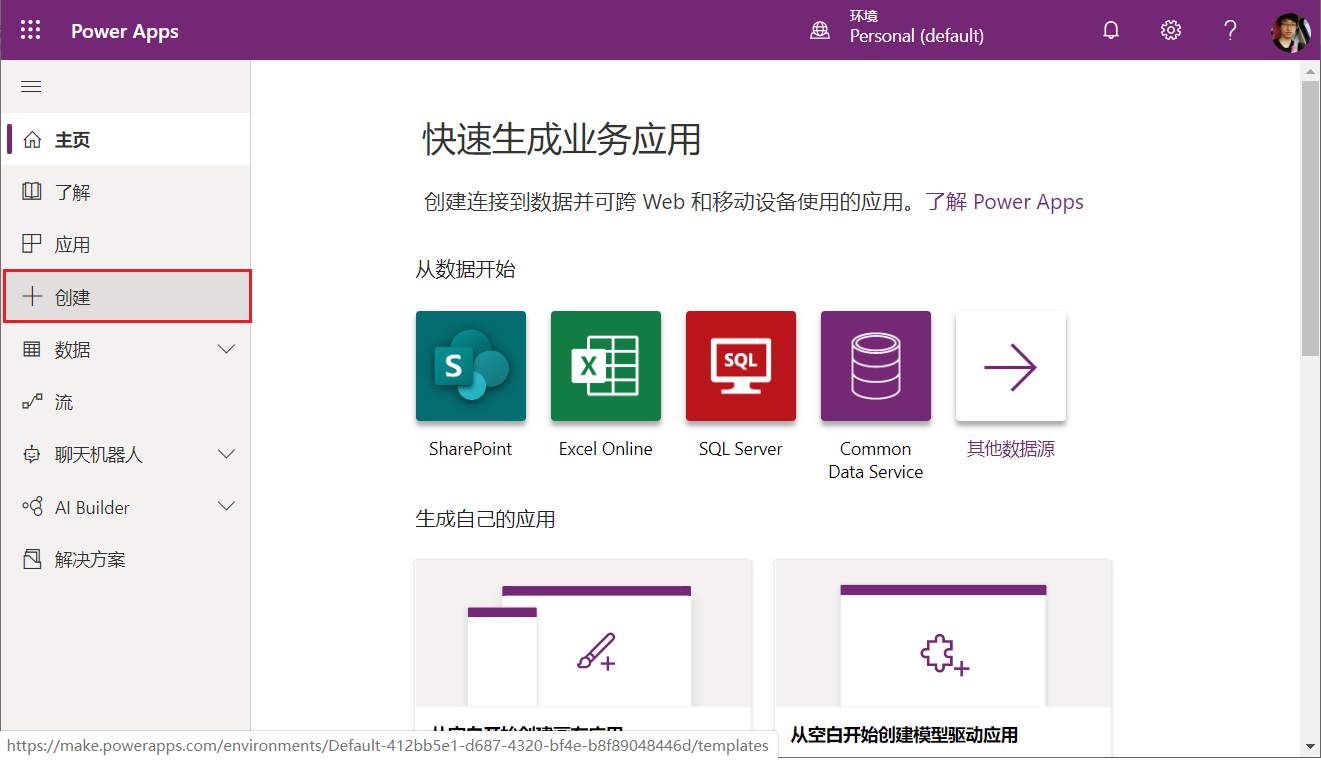Image resolution: width=1321 pixels, height=760 pixels.
Task: Open 应用 in the sidebar
Action: [x=125, y=244]
